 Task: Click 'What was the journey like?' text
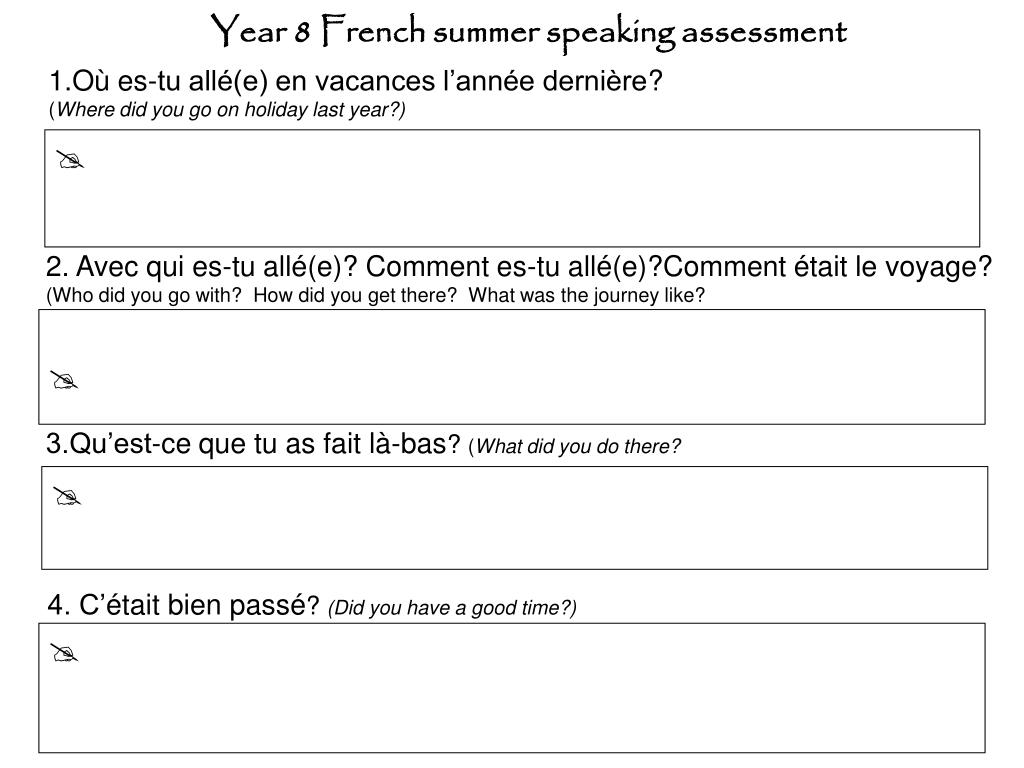coord(586,295)
